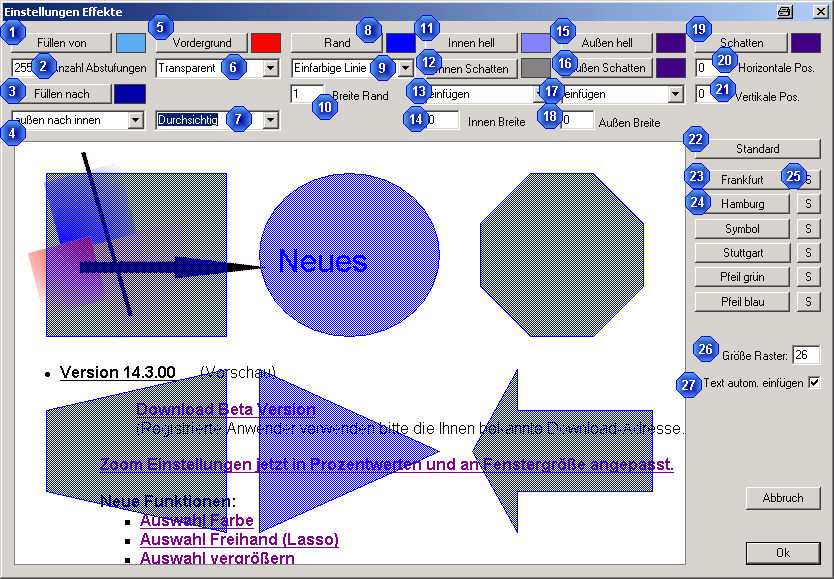This screenshot has width=834, height=579.
Task: Open the Durchsichtig combo box
Action: 270,120
